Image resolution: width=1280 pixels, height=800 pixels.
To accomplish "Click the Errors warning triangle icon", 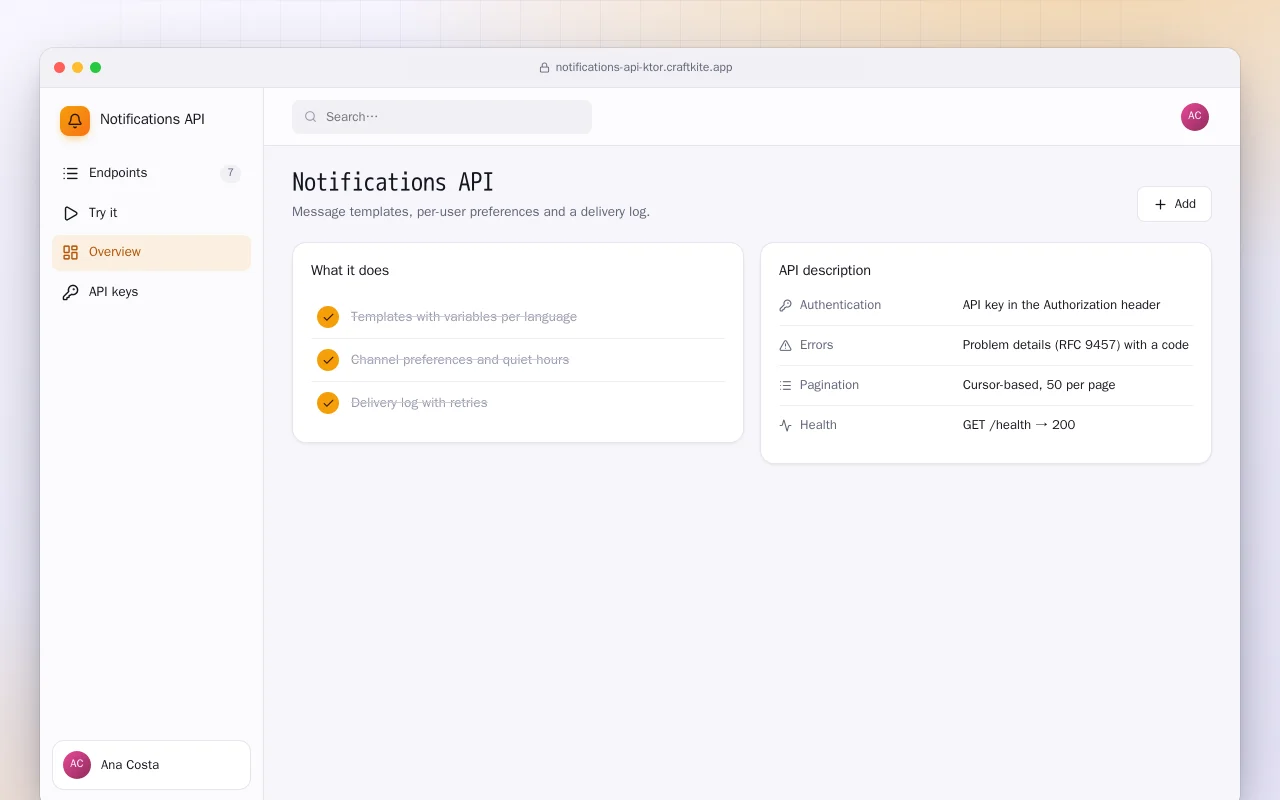I will click(785, 345).
